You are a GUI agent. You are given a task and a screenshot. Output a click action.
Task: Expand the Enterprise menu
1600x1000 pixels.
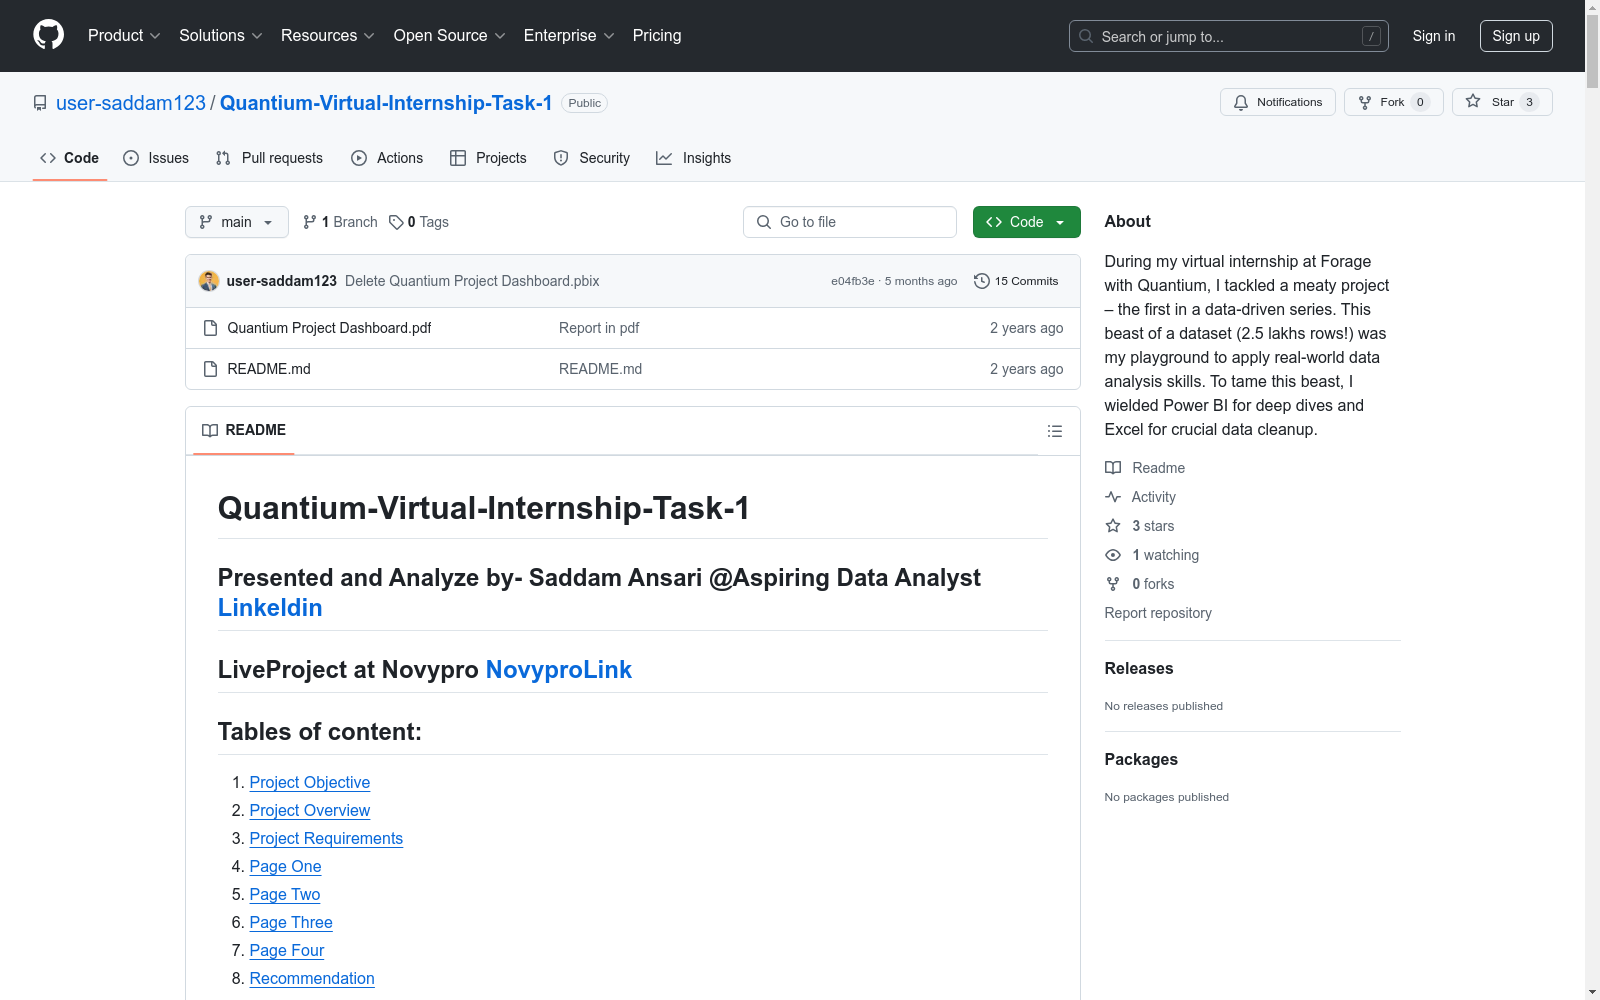tap(569, 36)
